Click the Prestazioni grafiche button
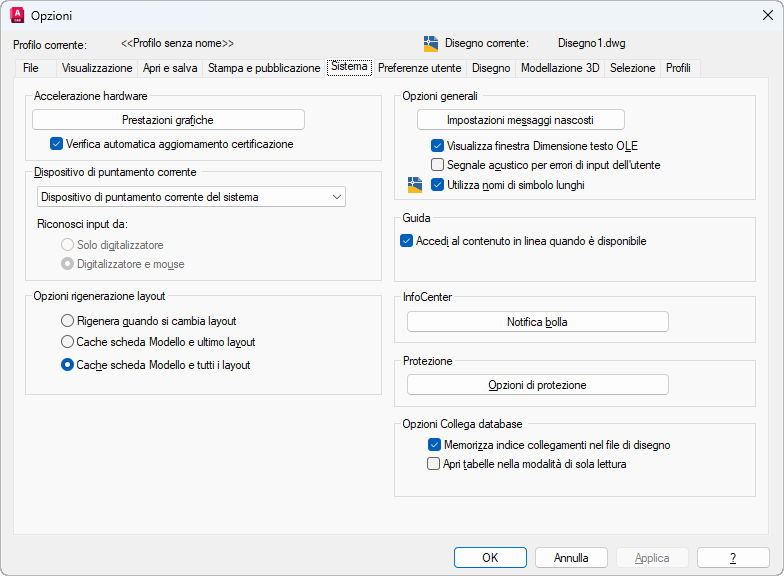 tap(168, 120)
